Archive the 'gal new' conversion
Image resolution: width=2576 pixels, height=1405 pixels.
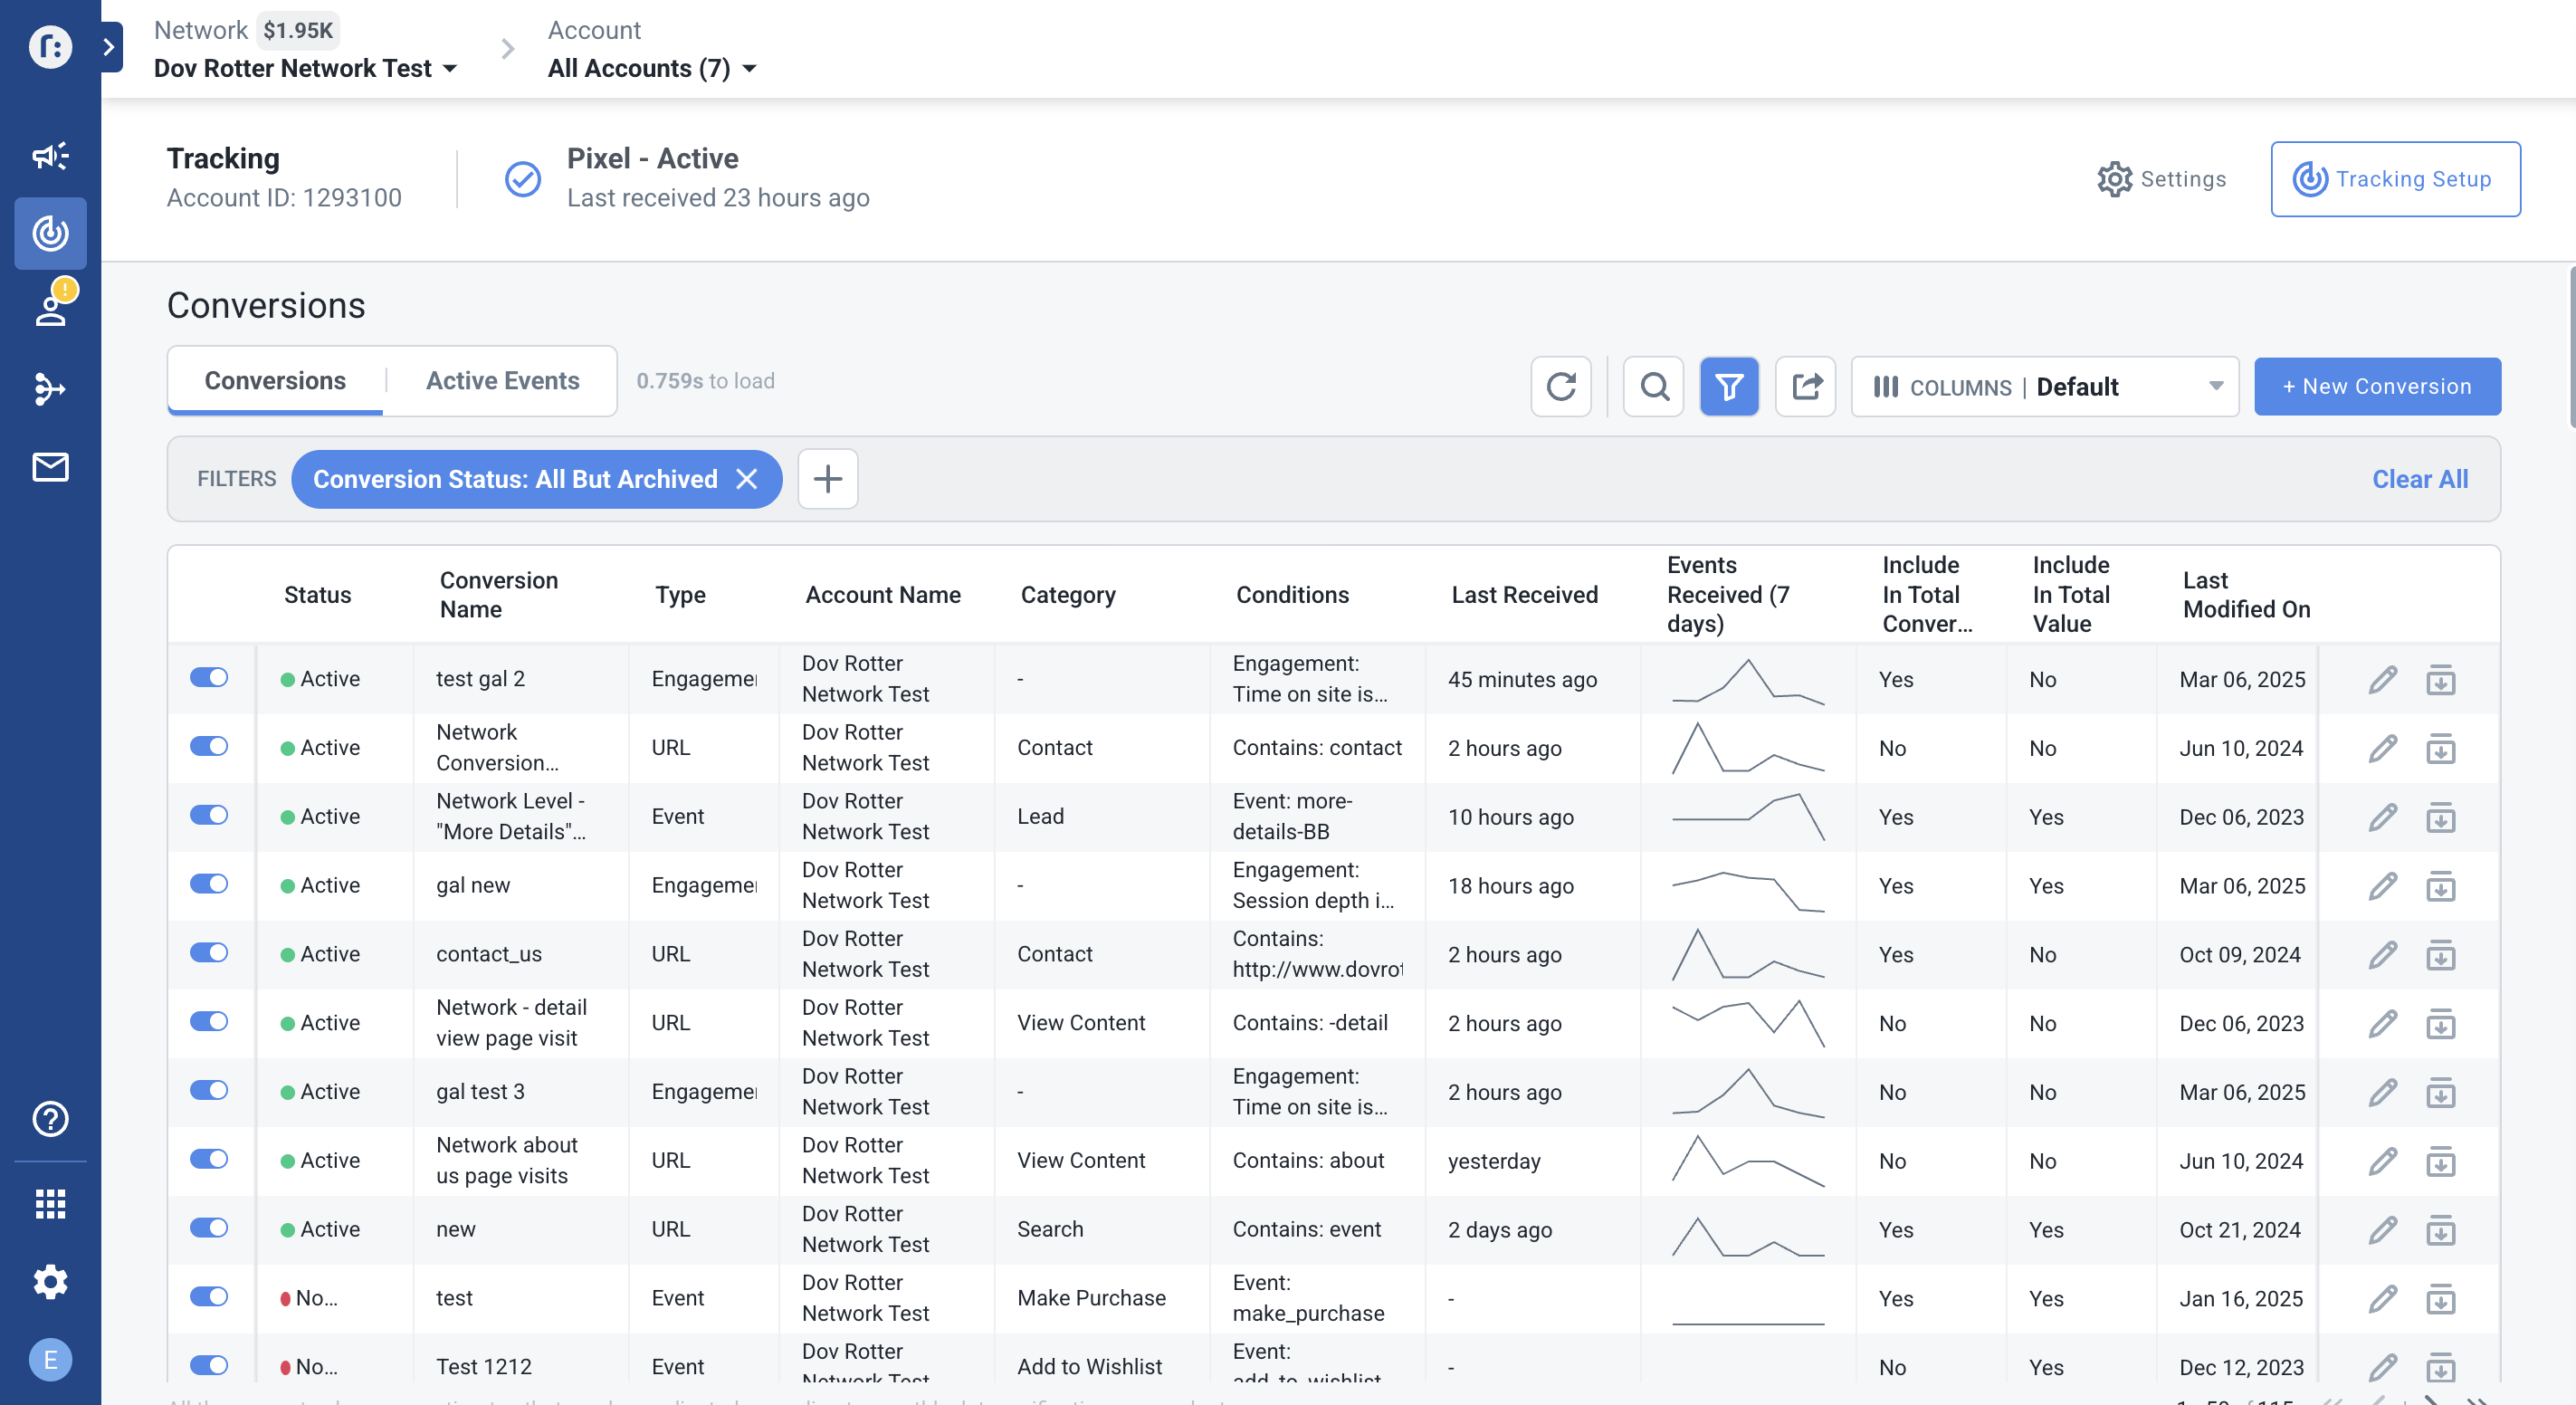pos(2440,887)
